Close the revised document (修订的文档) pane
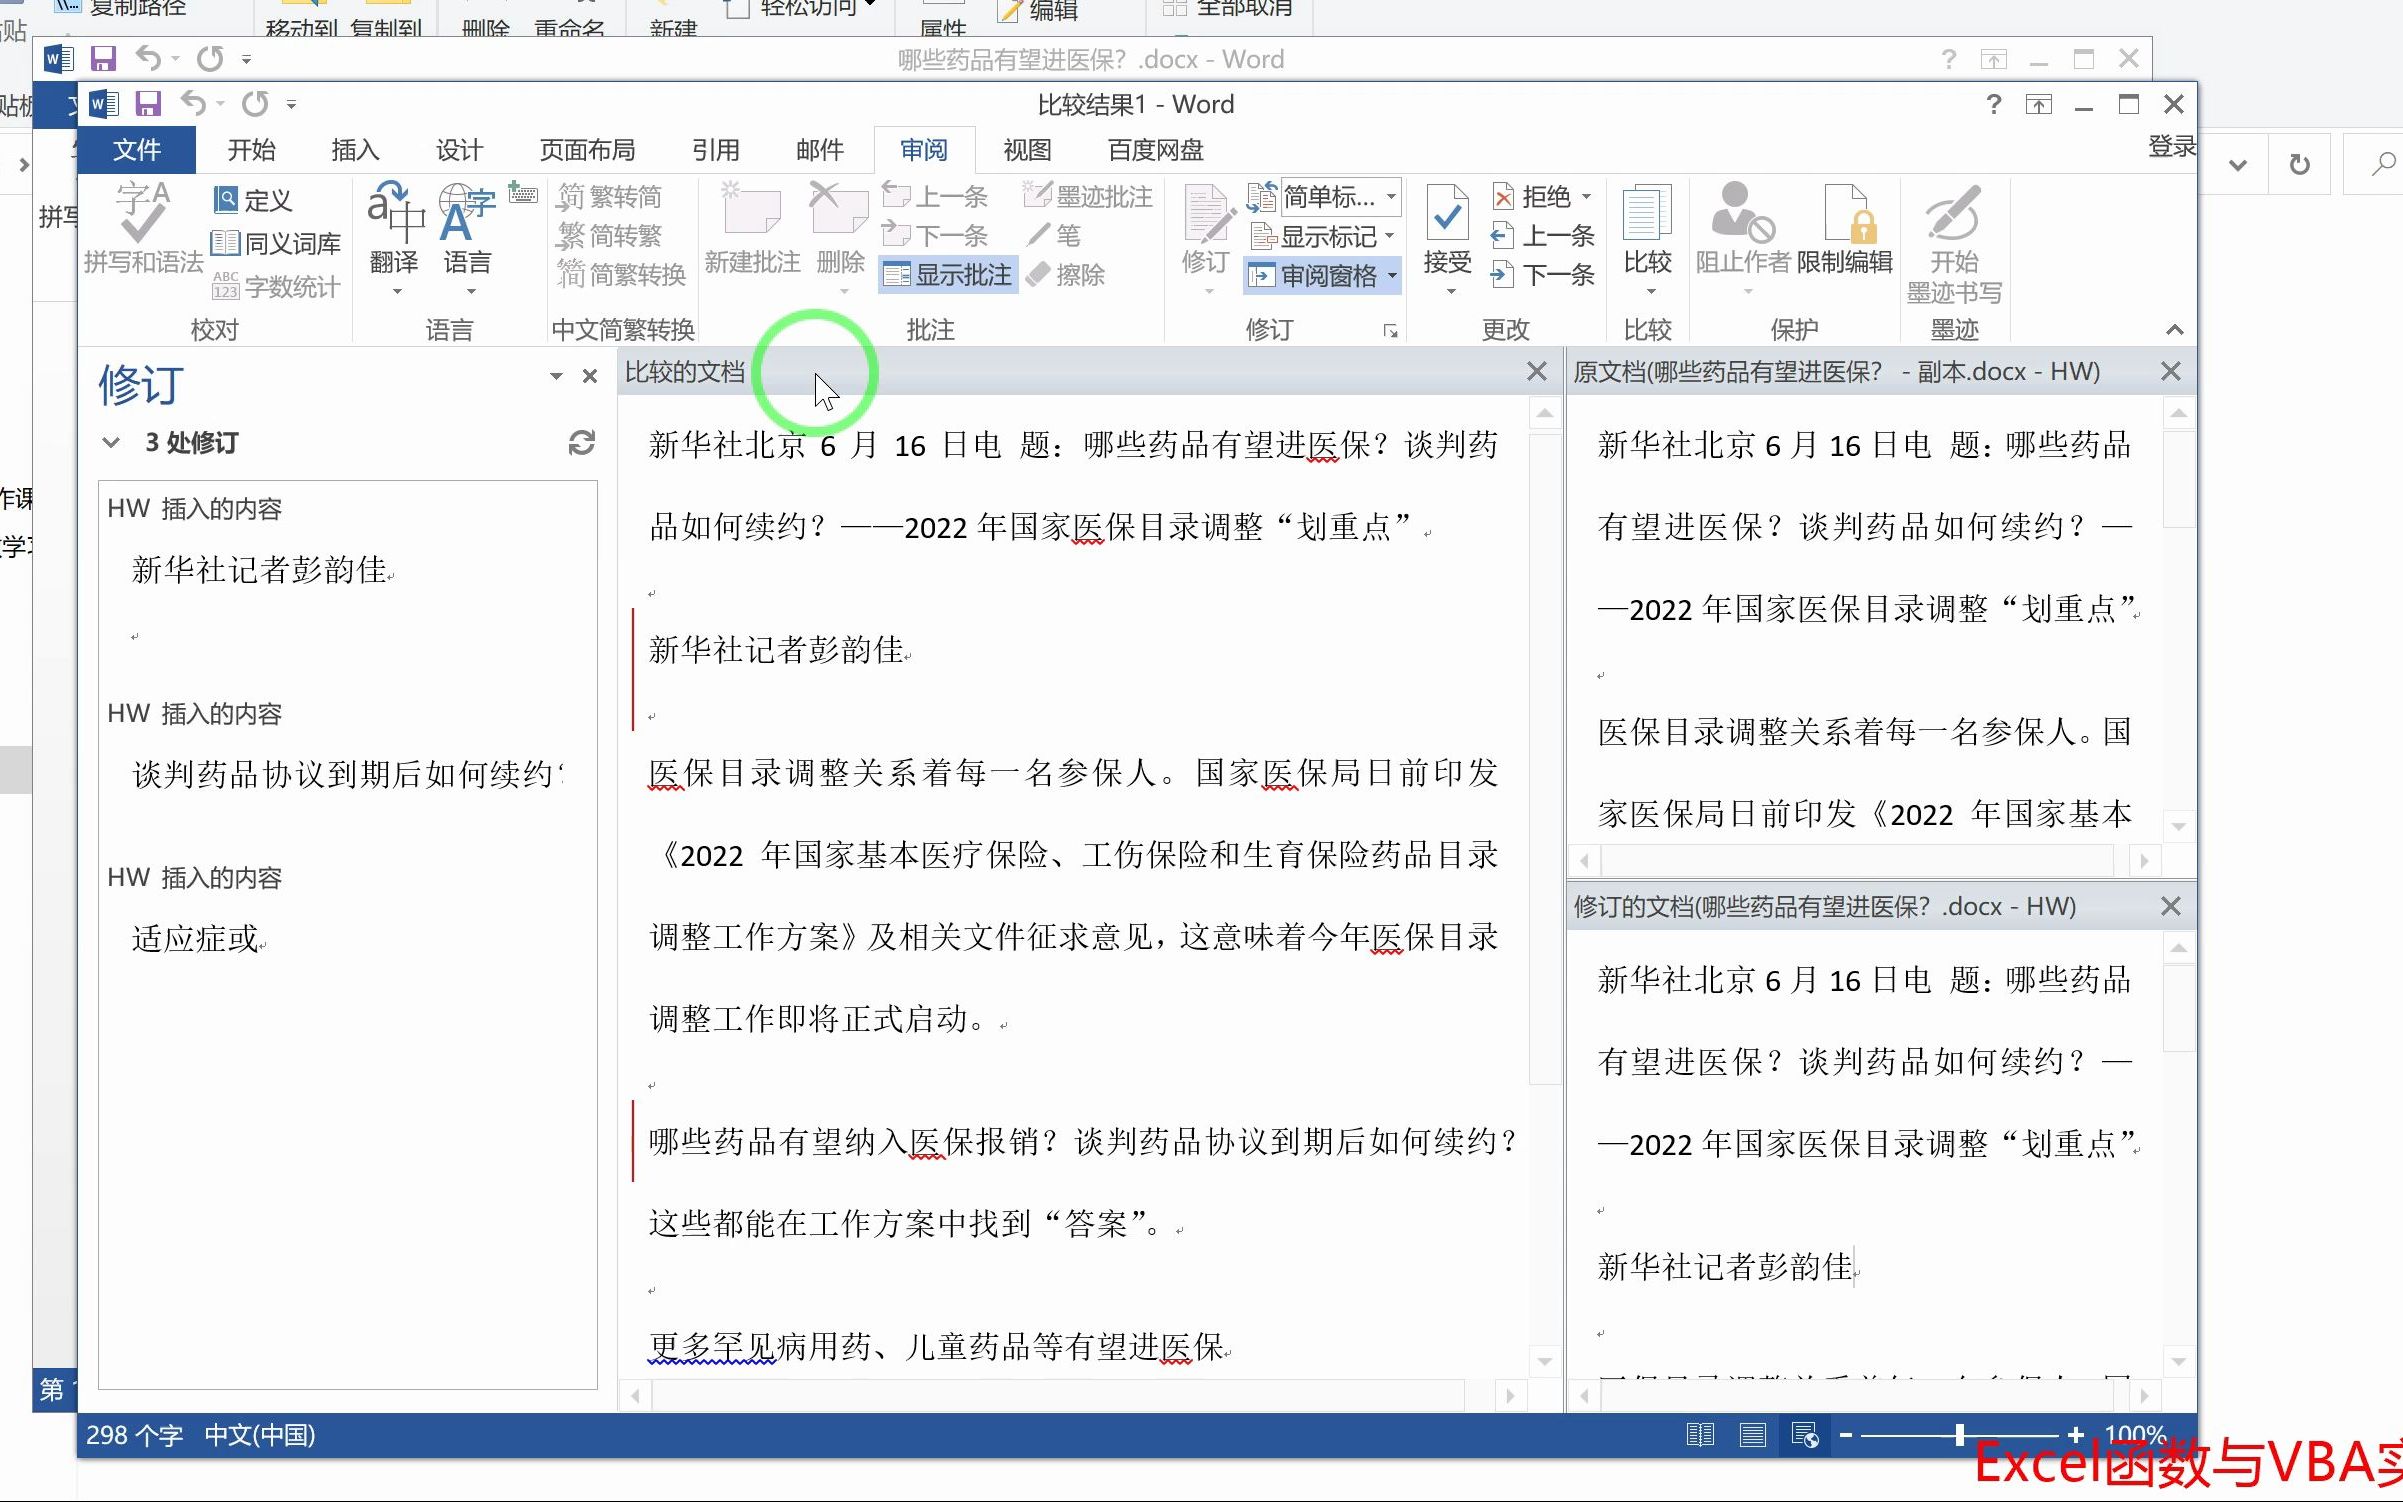The image size is (2403, 1502). 2170,906
